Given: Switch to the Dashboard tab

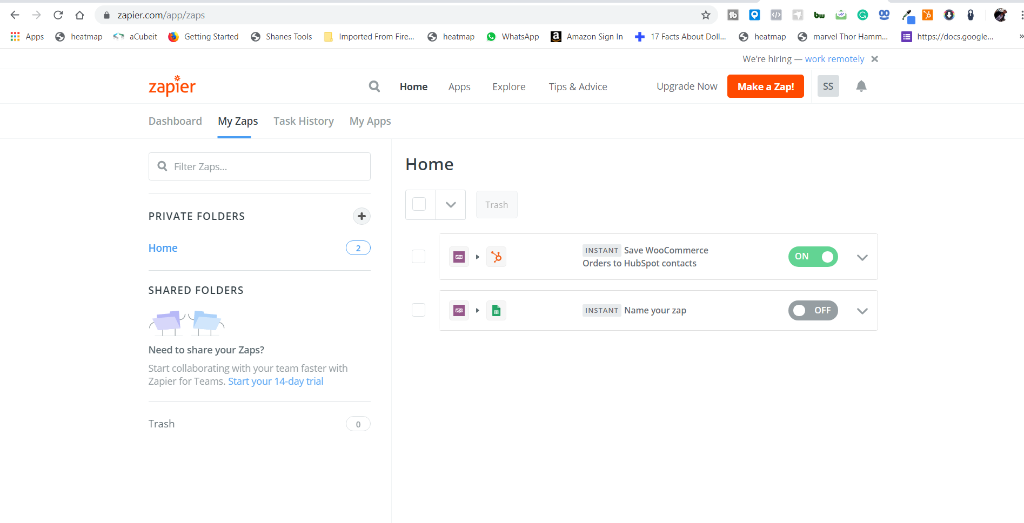Looking at the screenshot, I should (x=175, y=121).
